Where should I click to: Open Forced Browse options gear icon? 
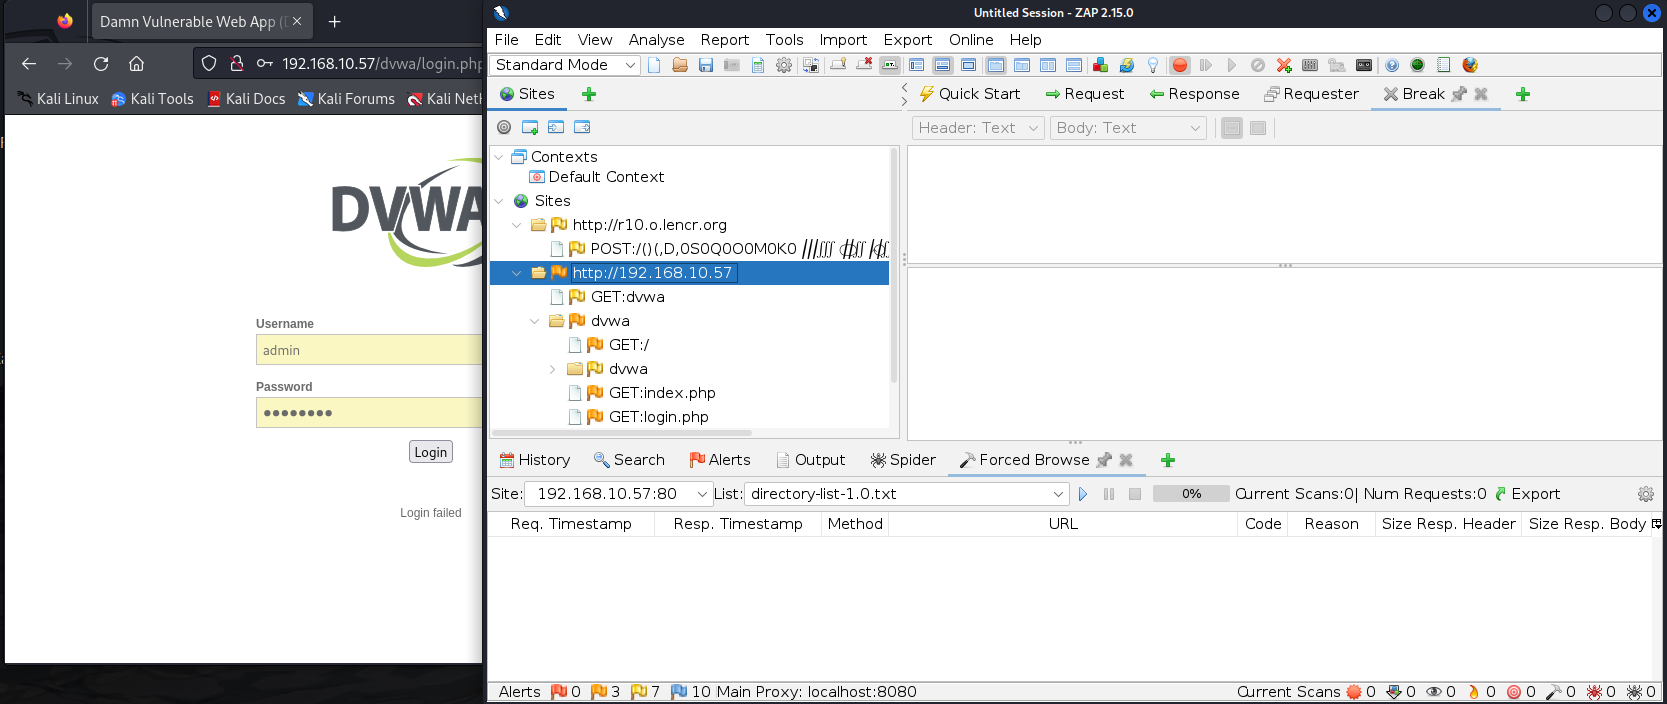(x=1646, y=494)
